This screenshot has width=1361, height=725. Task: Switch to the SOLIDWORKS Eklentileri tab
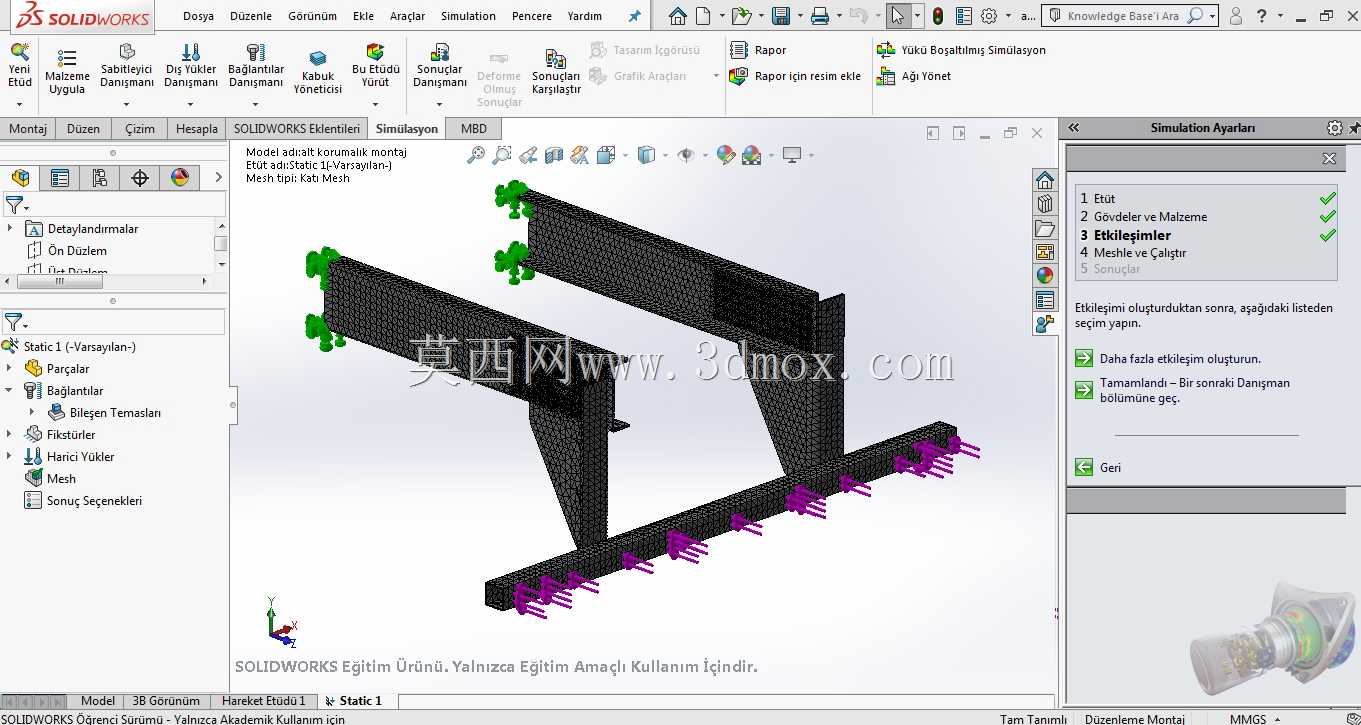point(296,129)
